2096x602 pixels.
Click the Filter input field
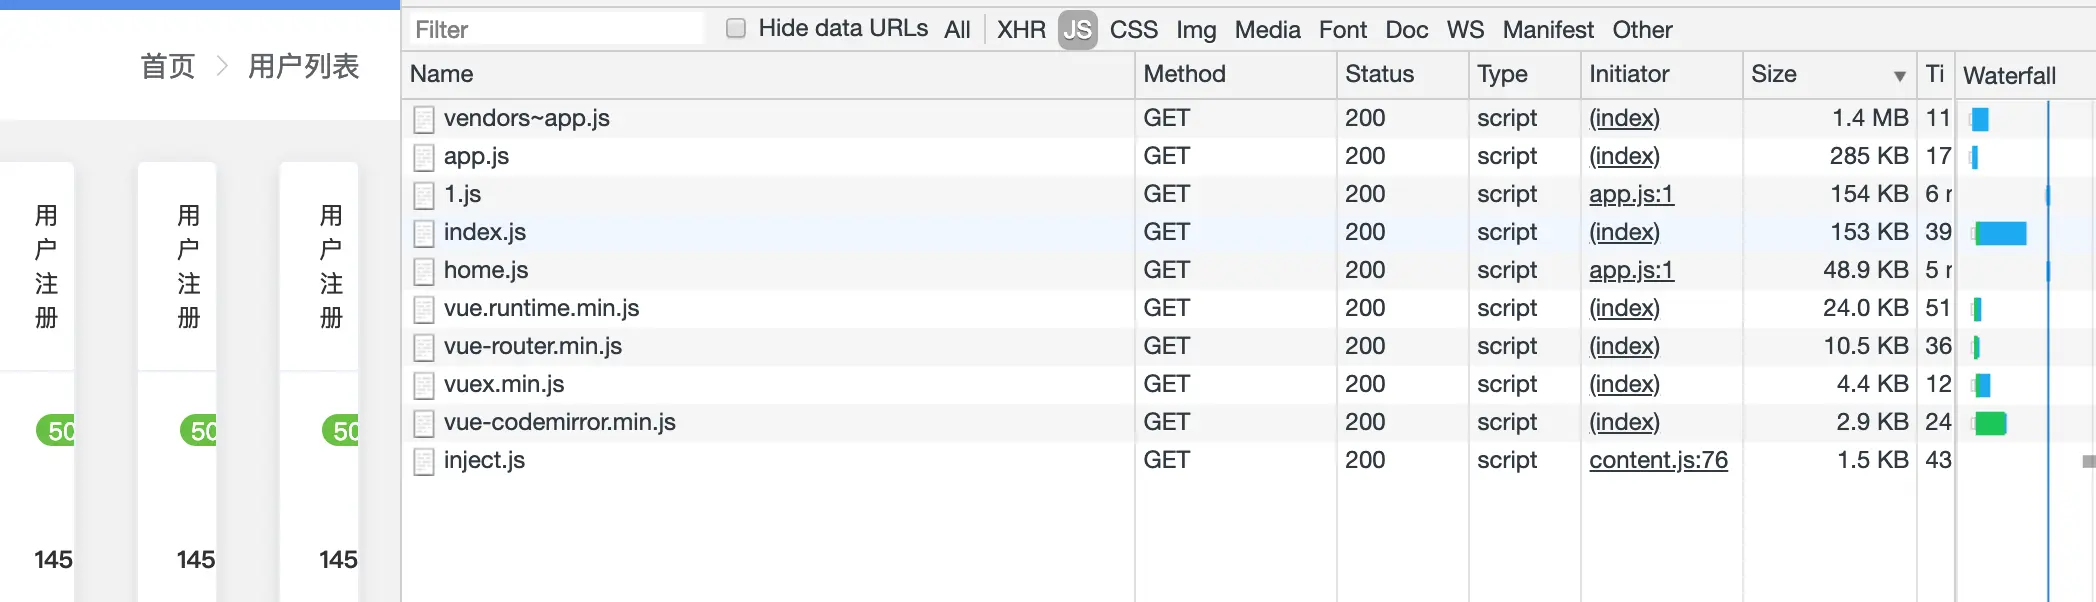556,29
